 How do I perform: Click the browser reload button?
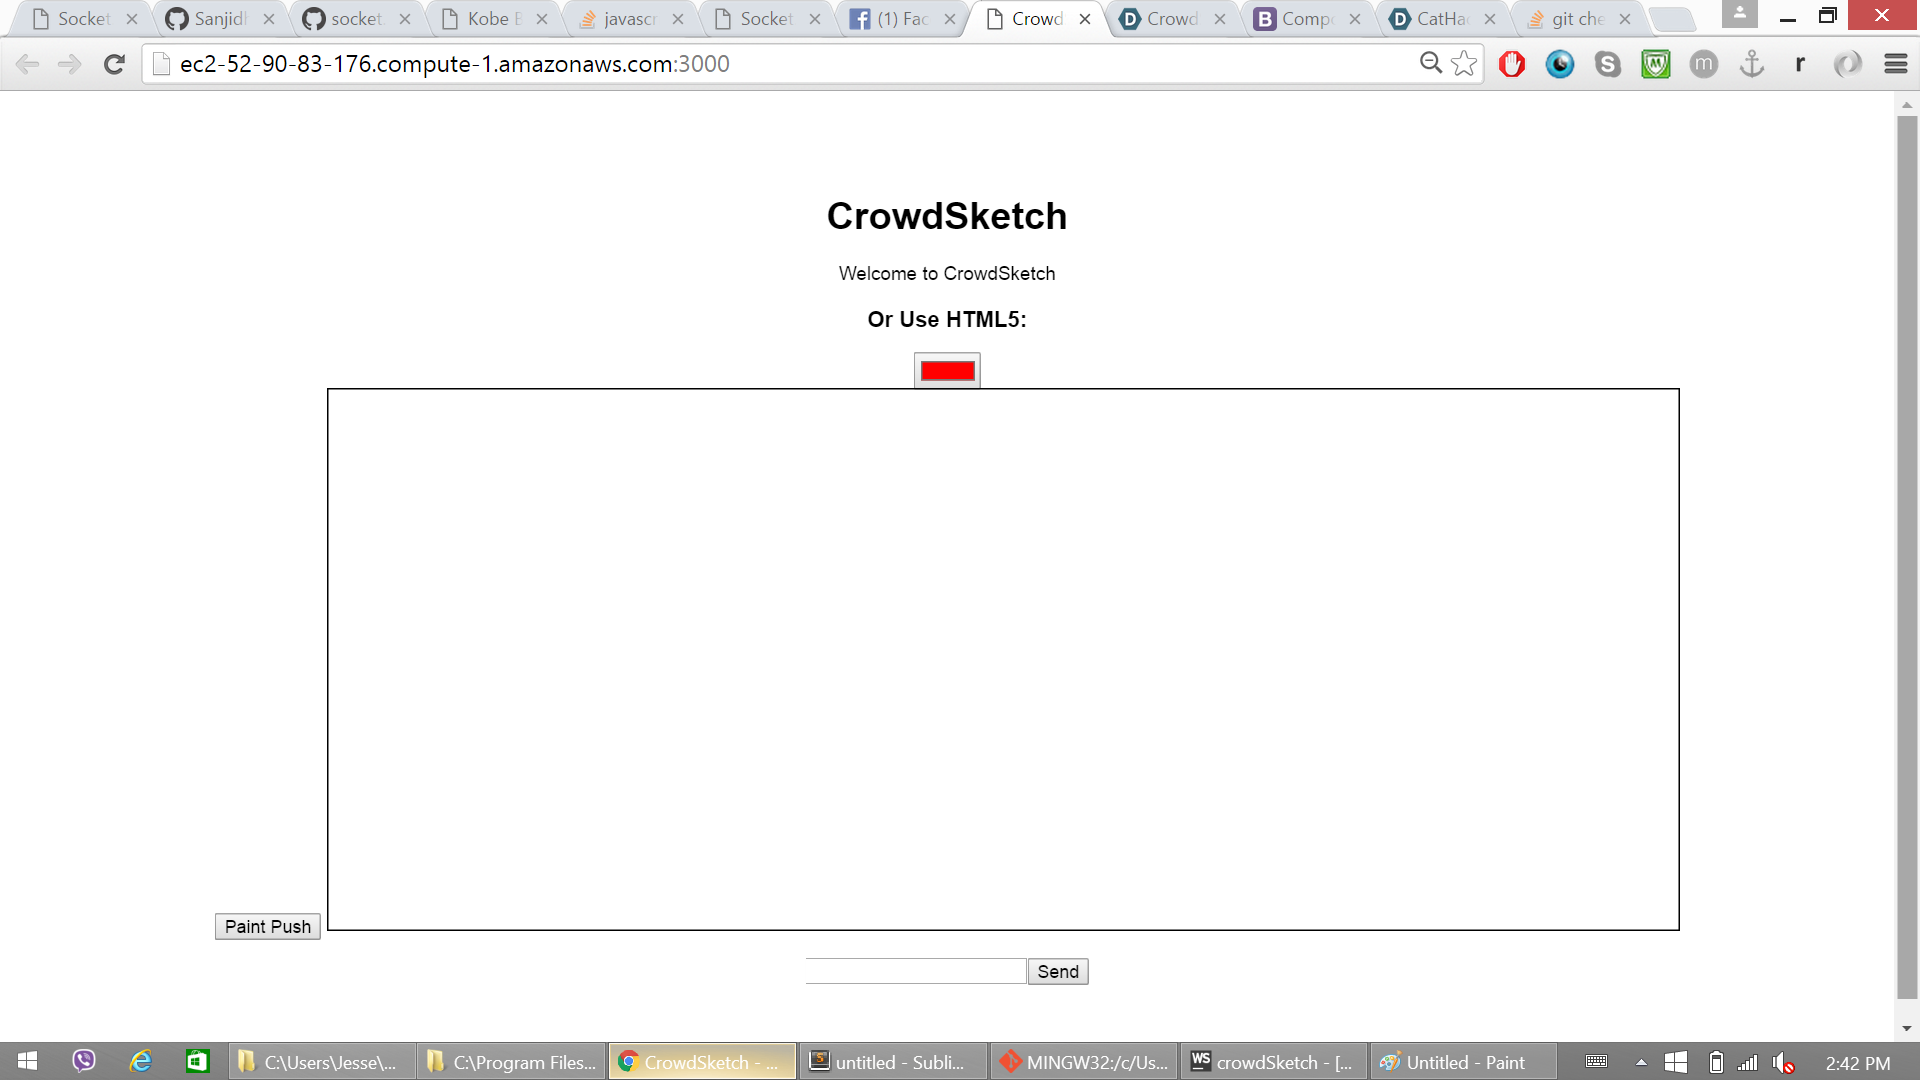tap(114, 64)
